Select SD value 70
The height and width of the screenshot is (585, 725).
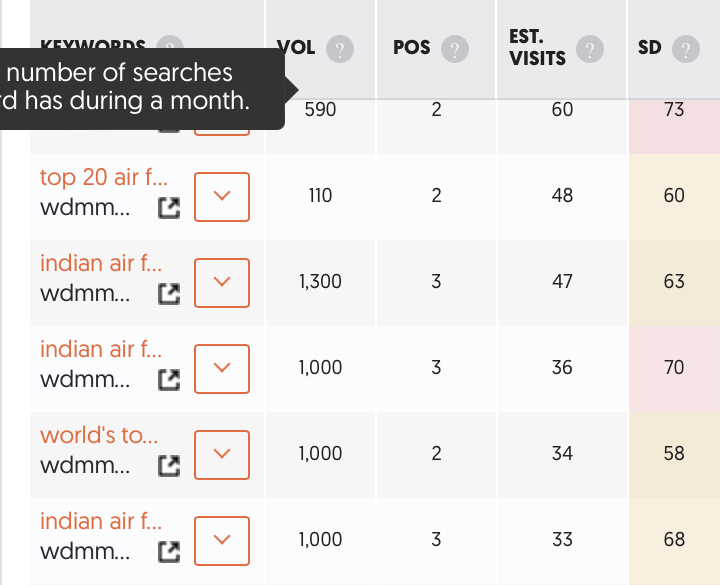point(674,368)
